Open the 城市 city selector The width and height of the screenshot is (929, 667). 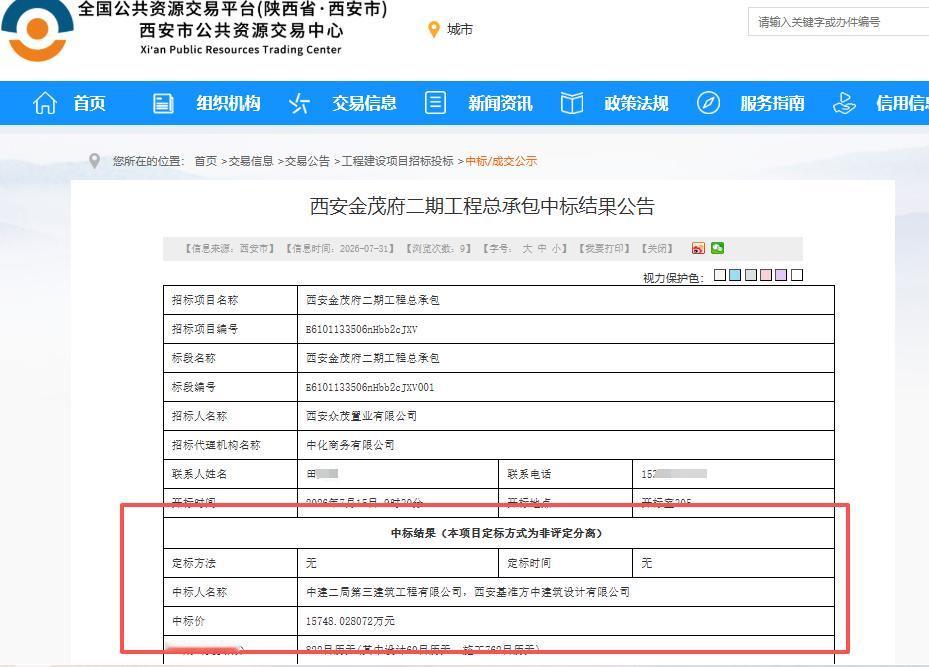pos(459,30)
